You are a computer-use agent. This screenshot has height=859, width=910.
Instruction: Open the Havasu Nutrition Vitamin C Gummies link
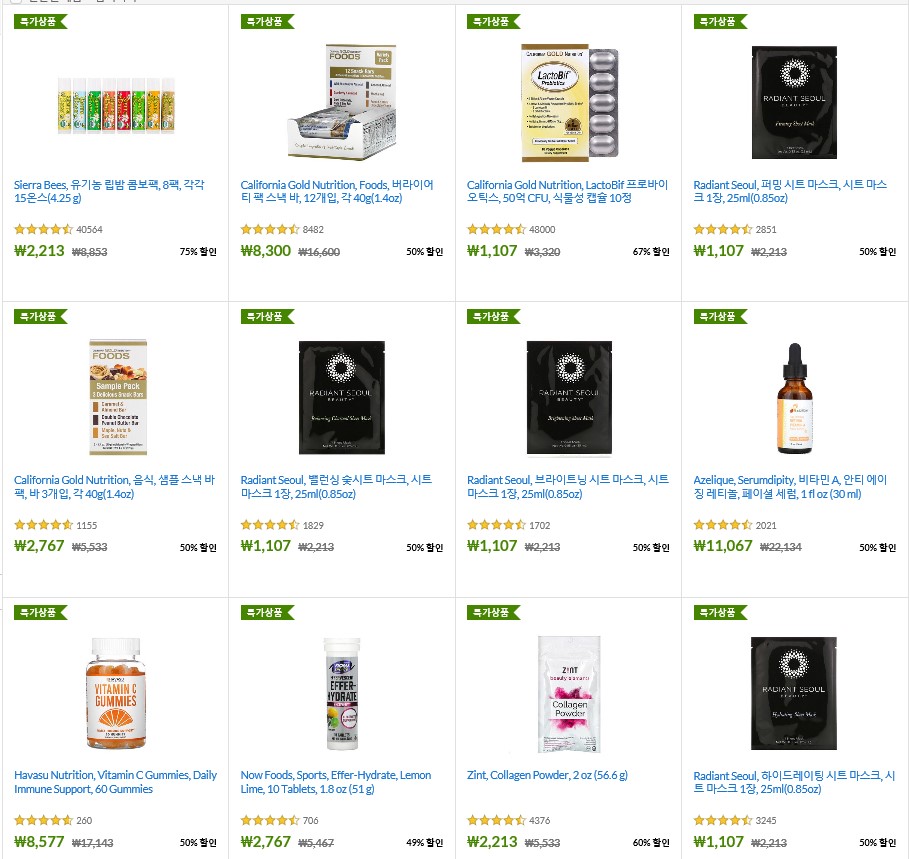115,782
